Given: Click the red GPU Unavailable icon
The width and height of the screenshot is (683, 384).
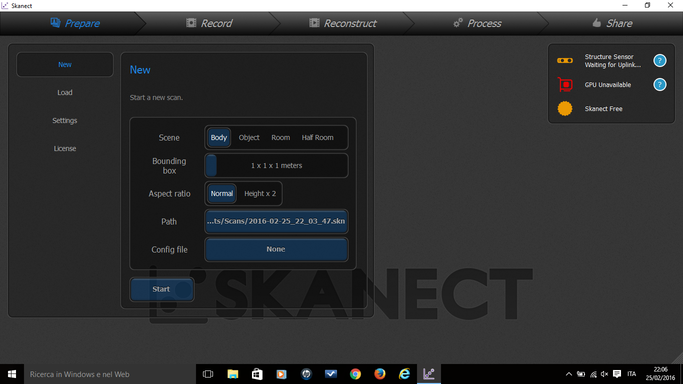Looking at the screenshot, I should pos(565,84).
